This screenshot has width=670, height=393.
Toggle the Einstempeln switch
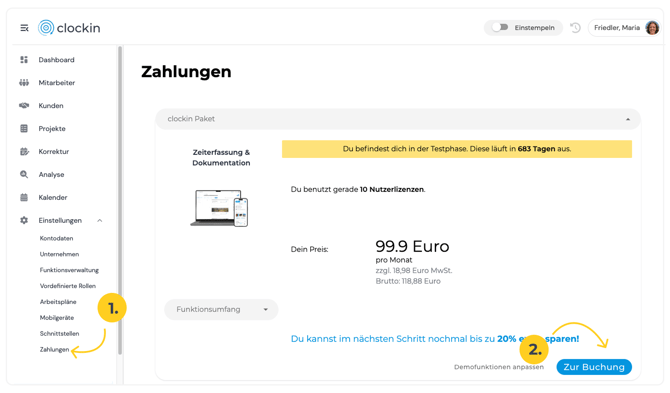click(x=500, y=27)
